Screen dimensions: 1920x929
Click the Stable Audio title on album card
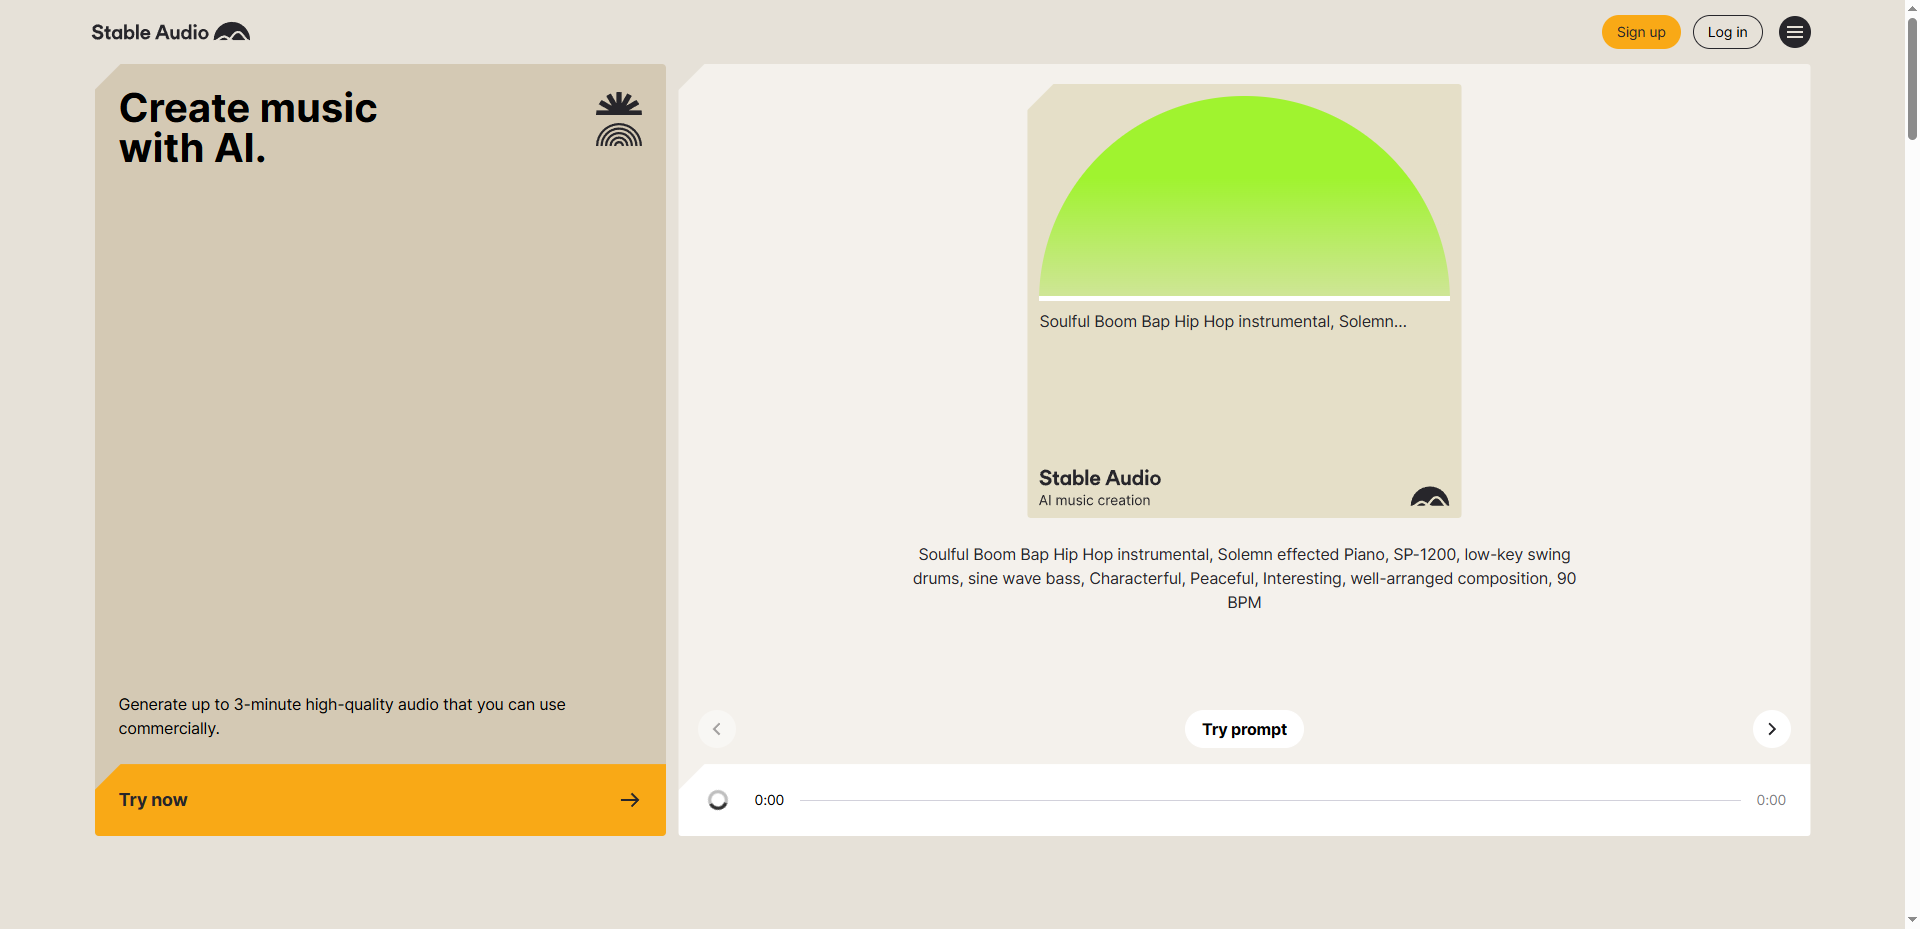click(1099, 478)
